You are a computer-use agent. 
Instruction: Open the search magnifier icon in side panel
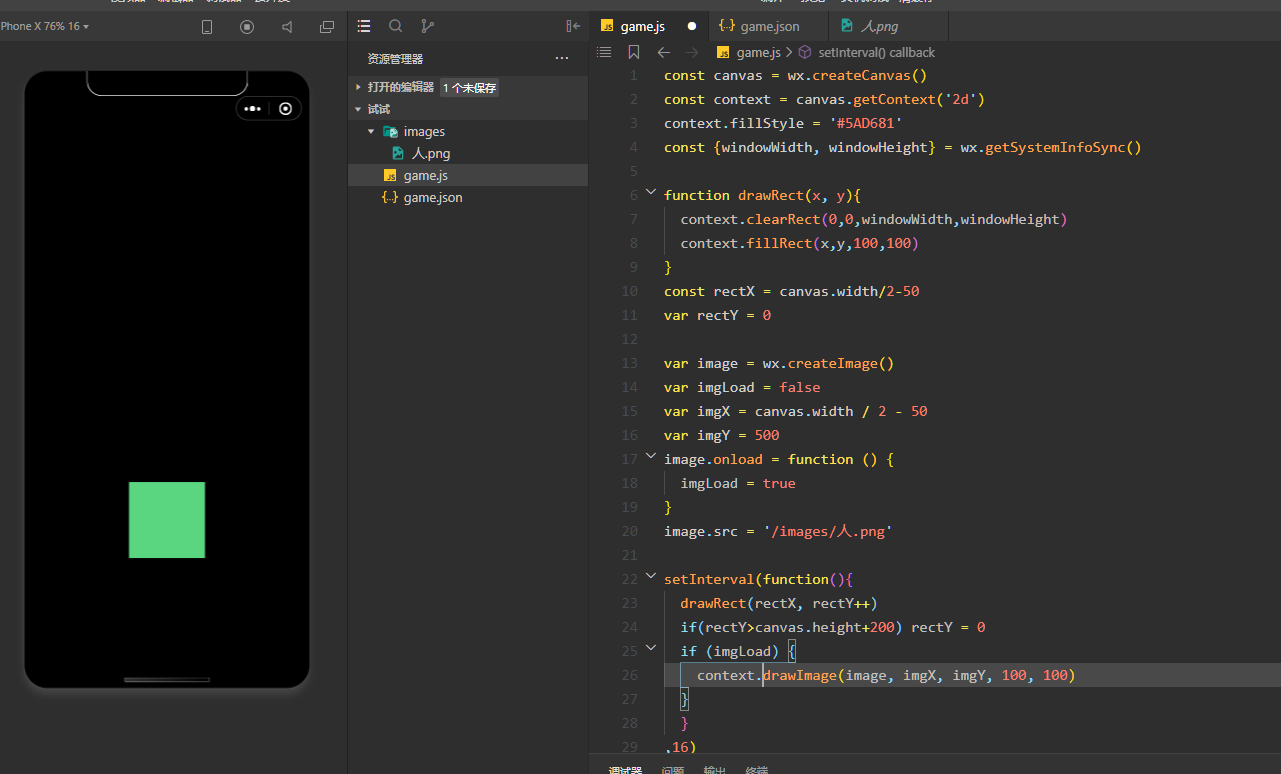click(396, 26)
